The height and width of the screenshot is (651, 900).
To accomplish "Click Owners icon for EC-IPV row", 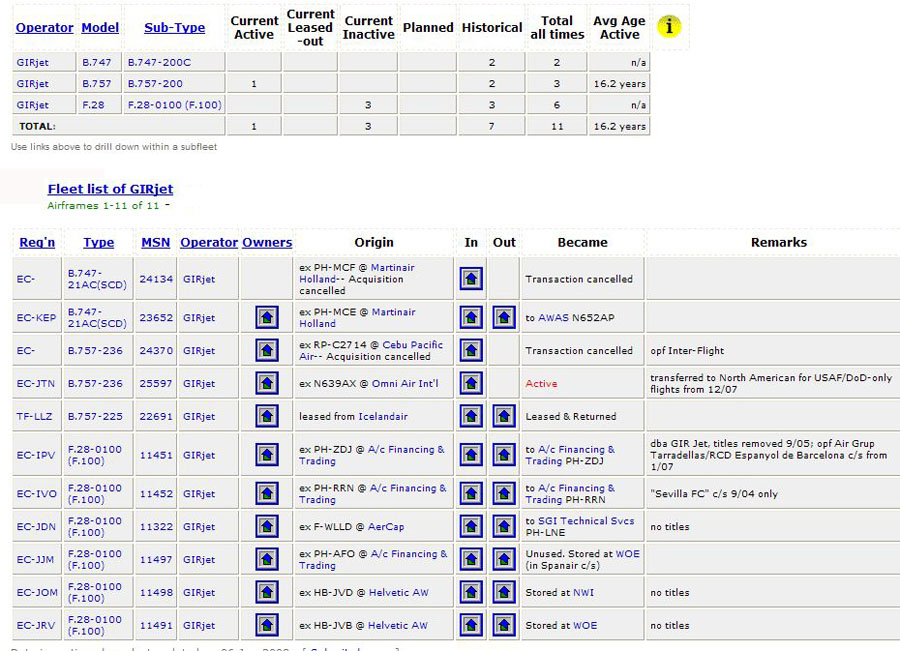I will click(x=266, y=455).
